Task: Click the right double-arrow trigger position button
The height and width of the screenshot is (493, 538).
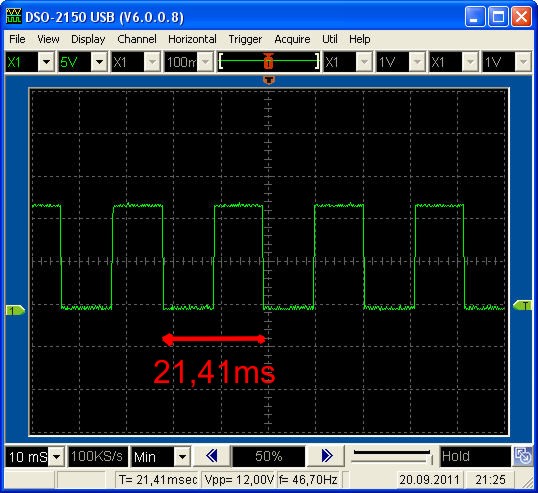Action: pyautogui.click(x=326, y=456)
